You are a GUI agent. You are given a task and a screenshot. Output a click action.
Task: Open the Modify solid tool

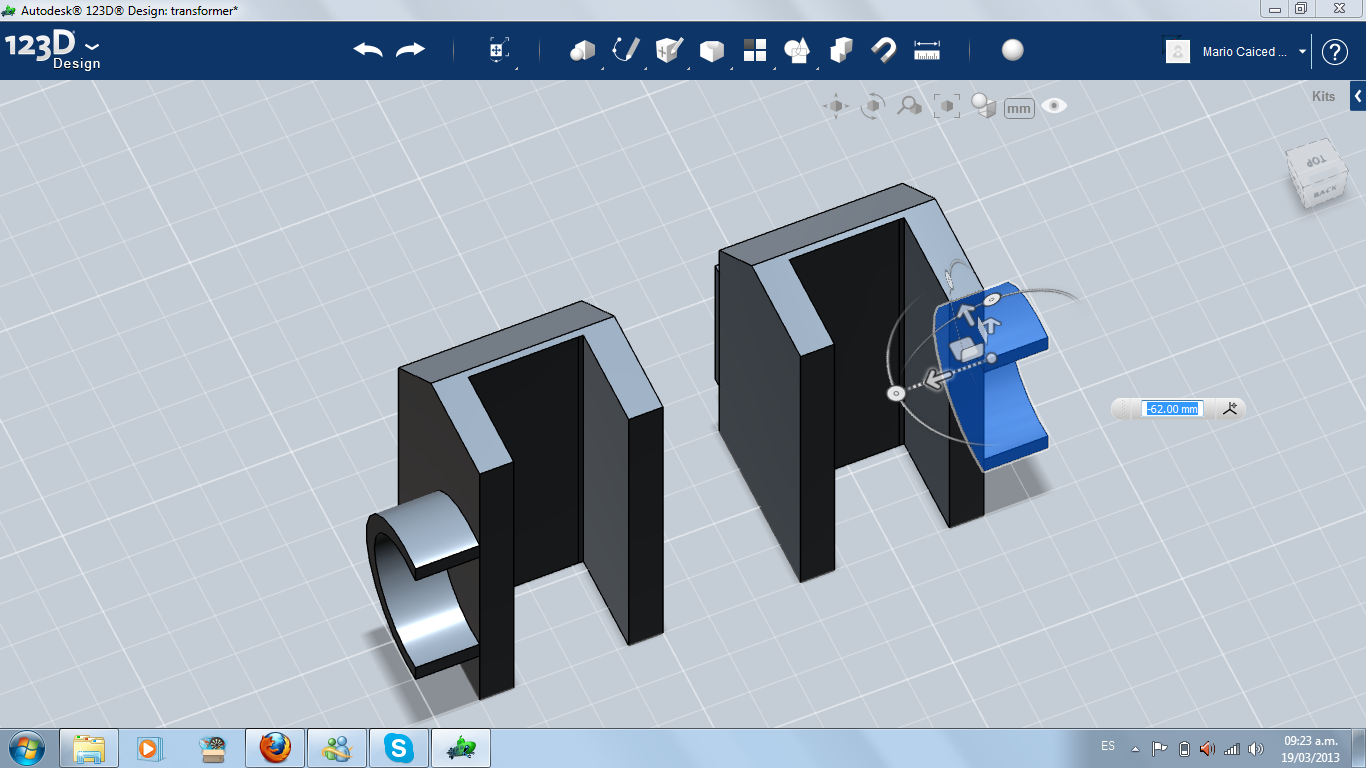[711, 50]
